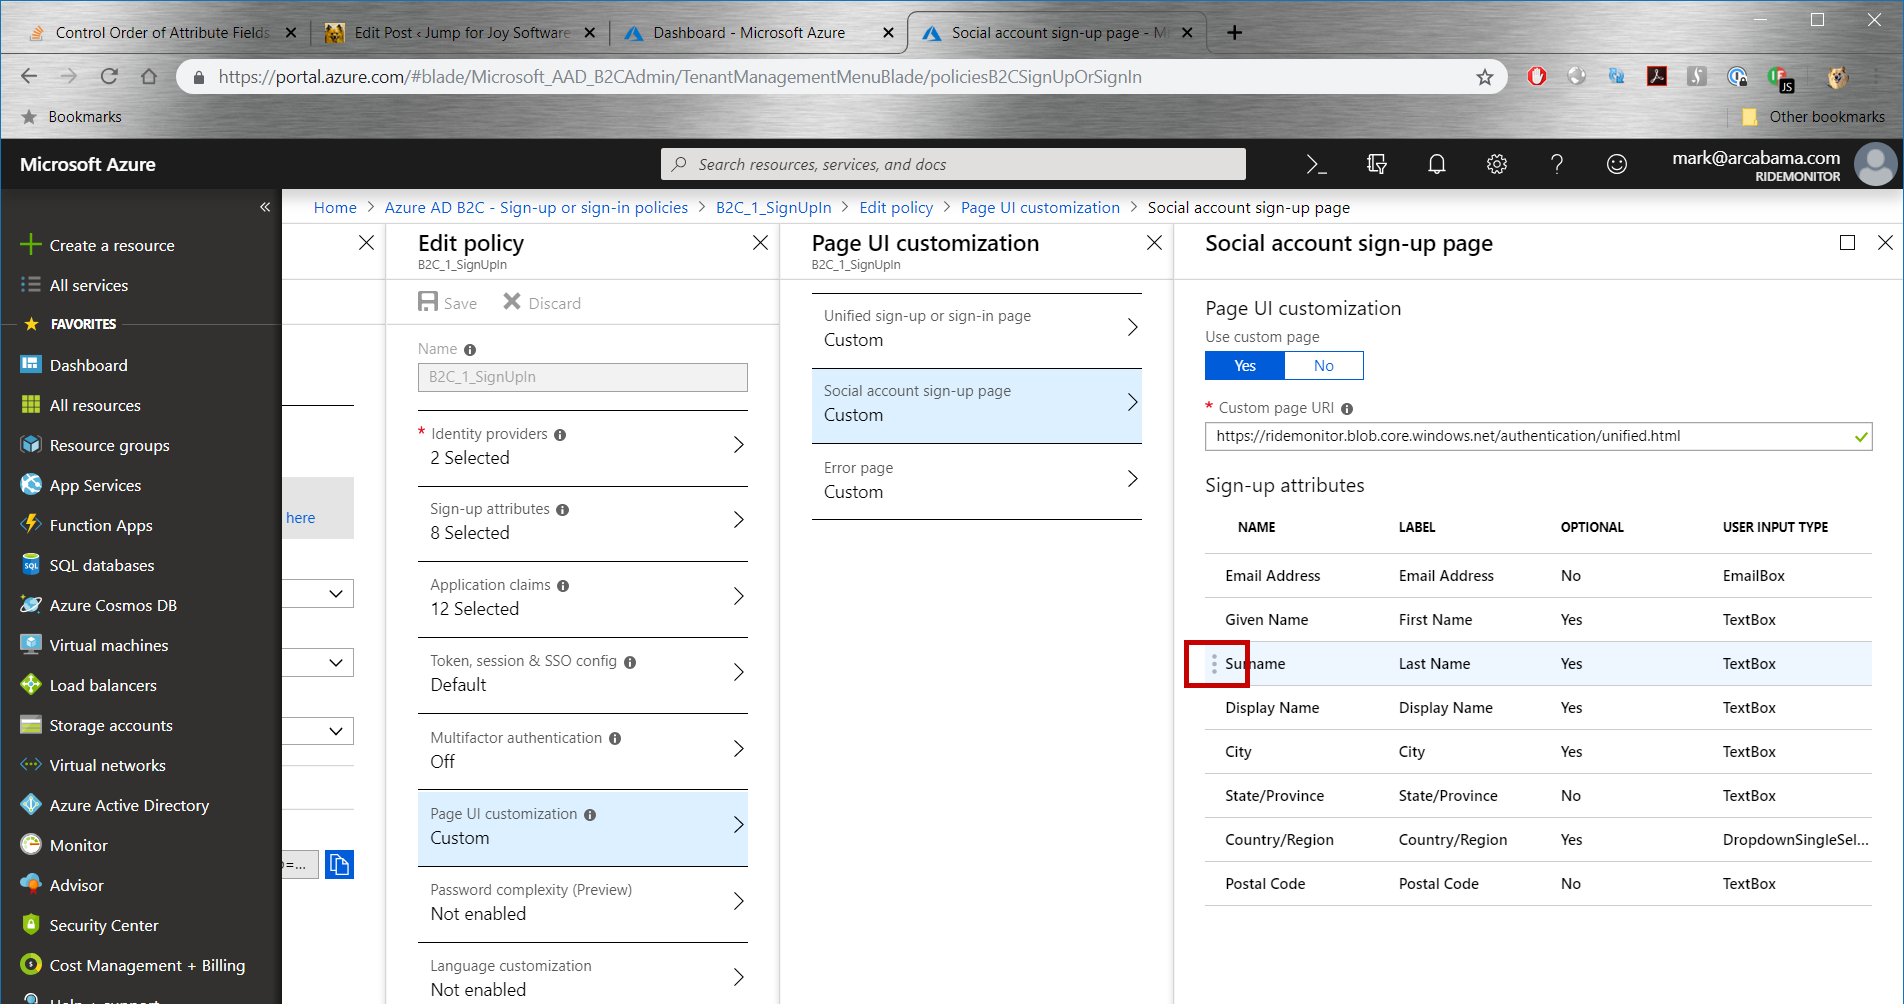Open the account avatar for mark@arcabama.com
1904x1004 pixels.
(x=1874, y=164)
